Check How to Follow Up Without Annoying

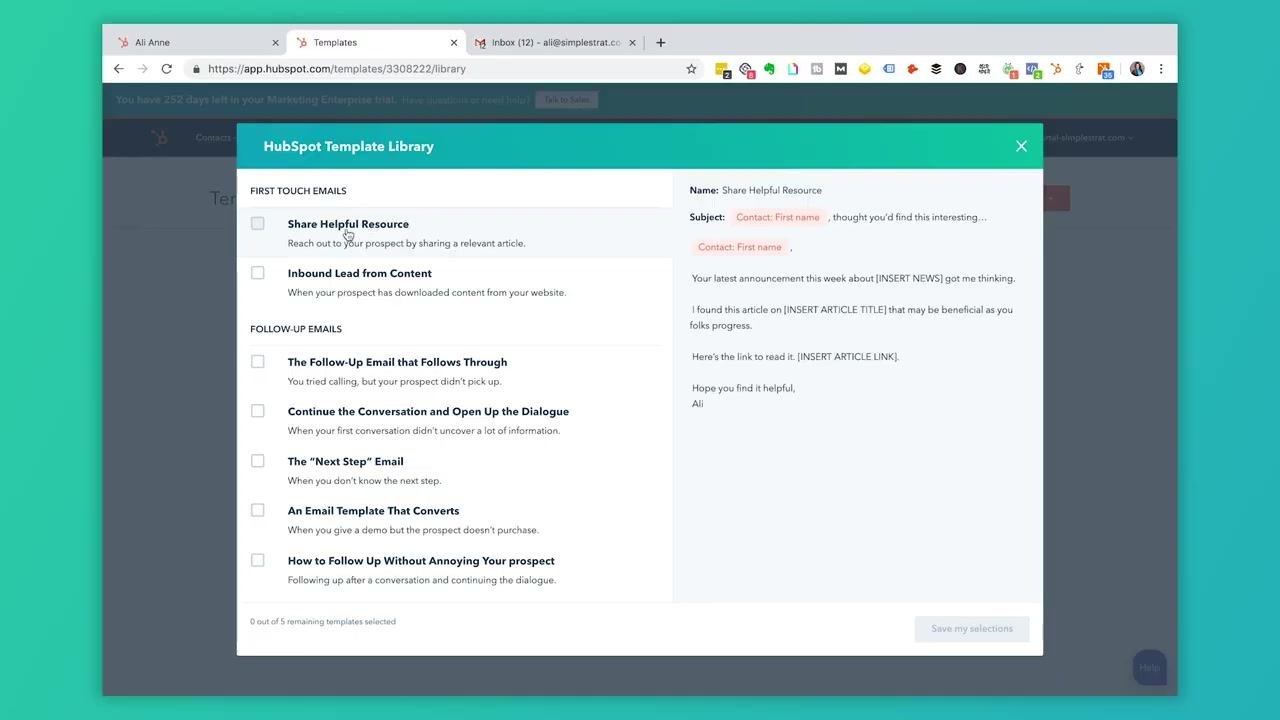click(258, 560)
